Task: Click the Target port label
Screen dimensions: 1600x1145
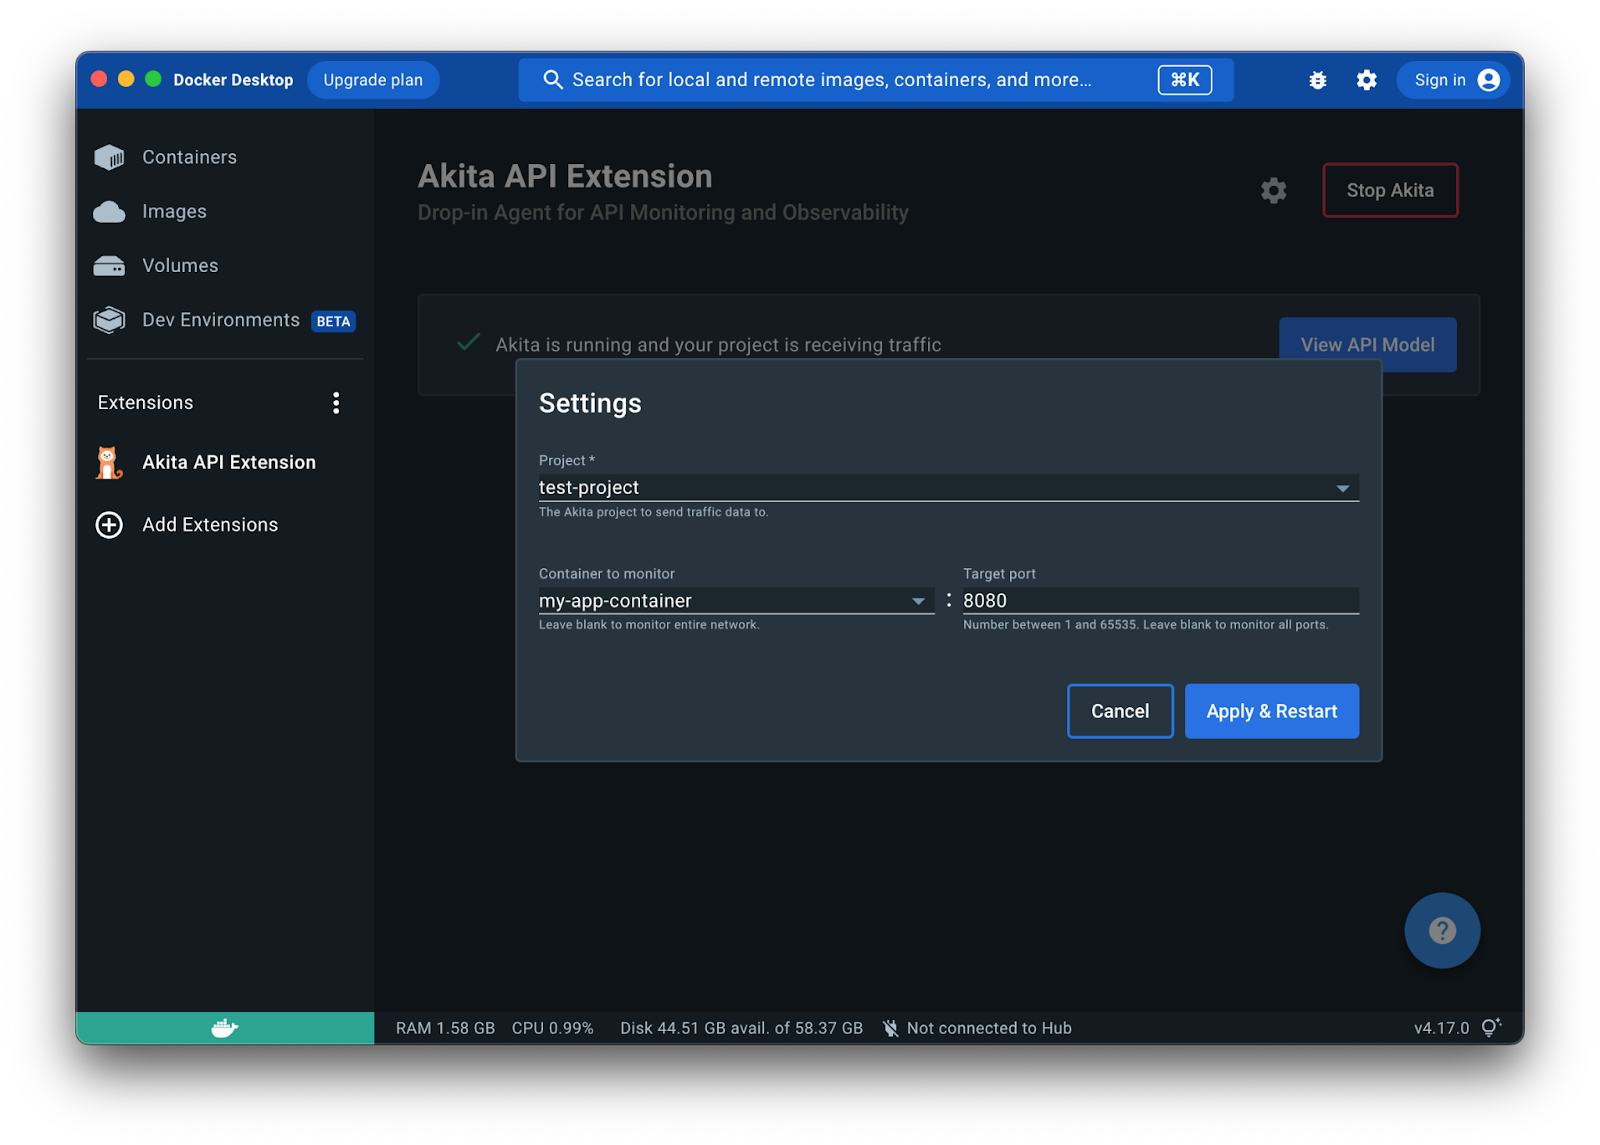Action: tap(999, 574)
